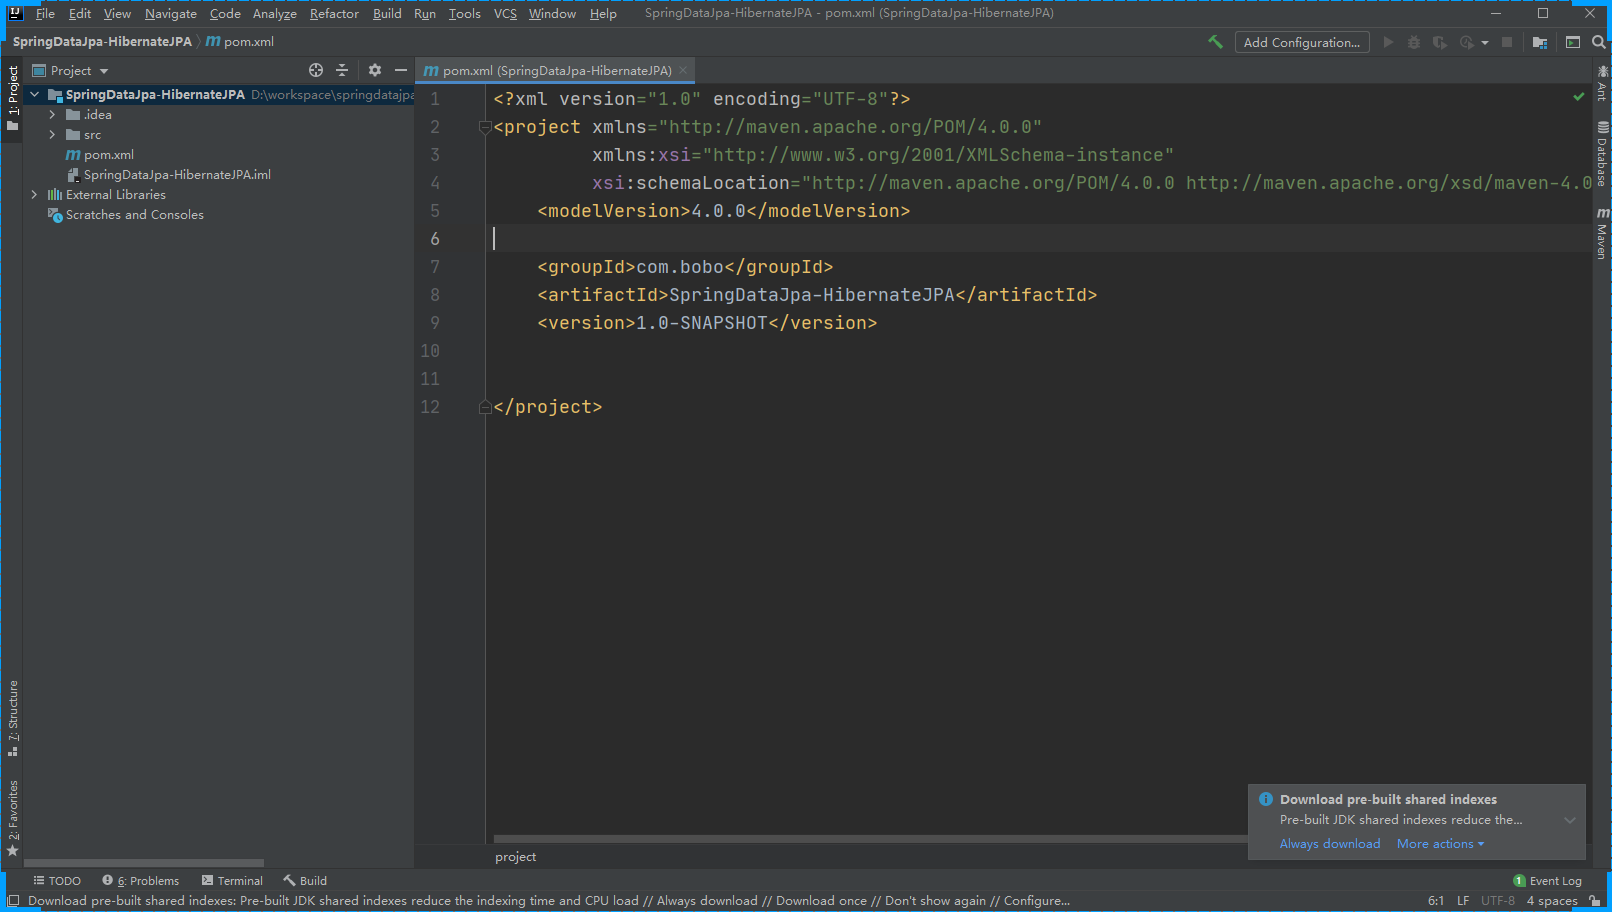Click the Build project hammer icon
This screenshot has height=912, width=1612.
pos(1215,42)
